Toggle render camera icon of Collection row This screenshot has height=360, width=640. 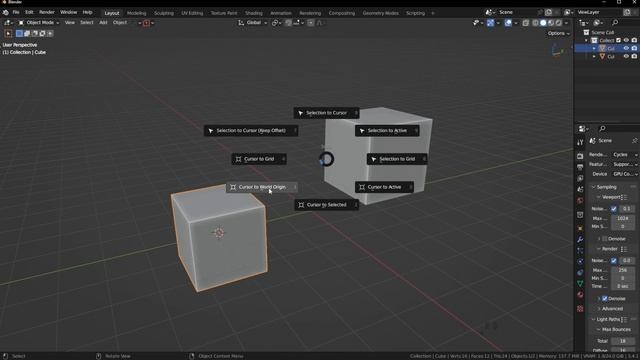[x=634, y=40]
